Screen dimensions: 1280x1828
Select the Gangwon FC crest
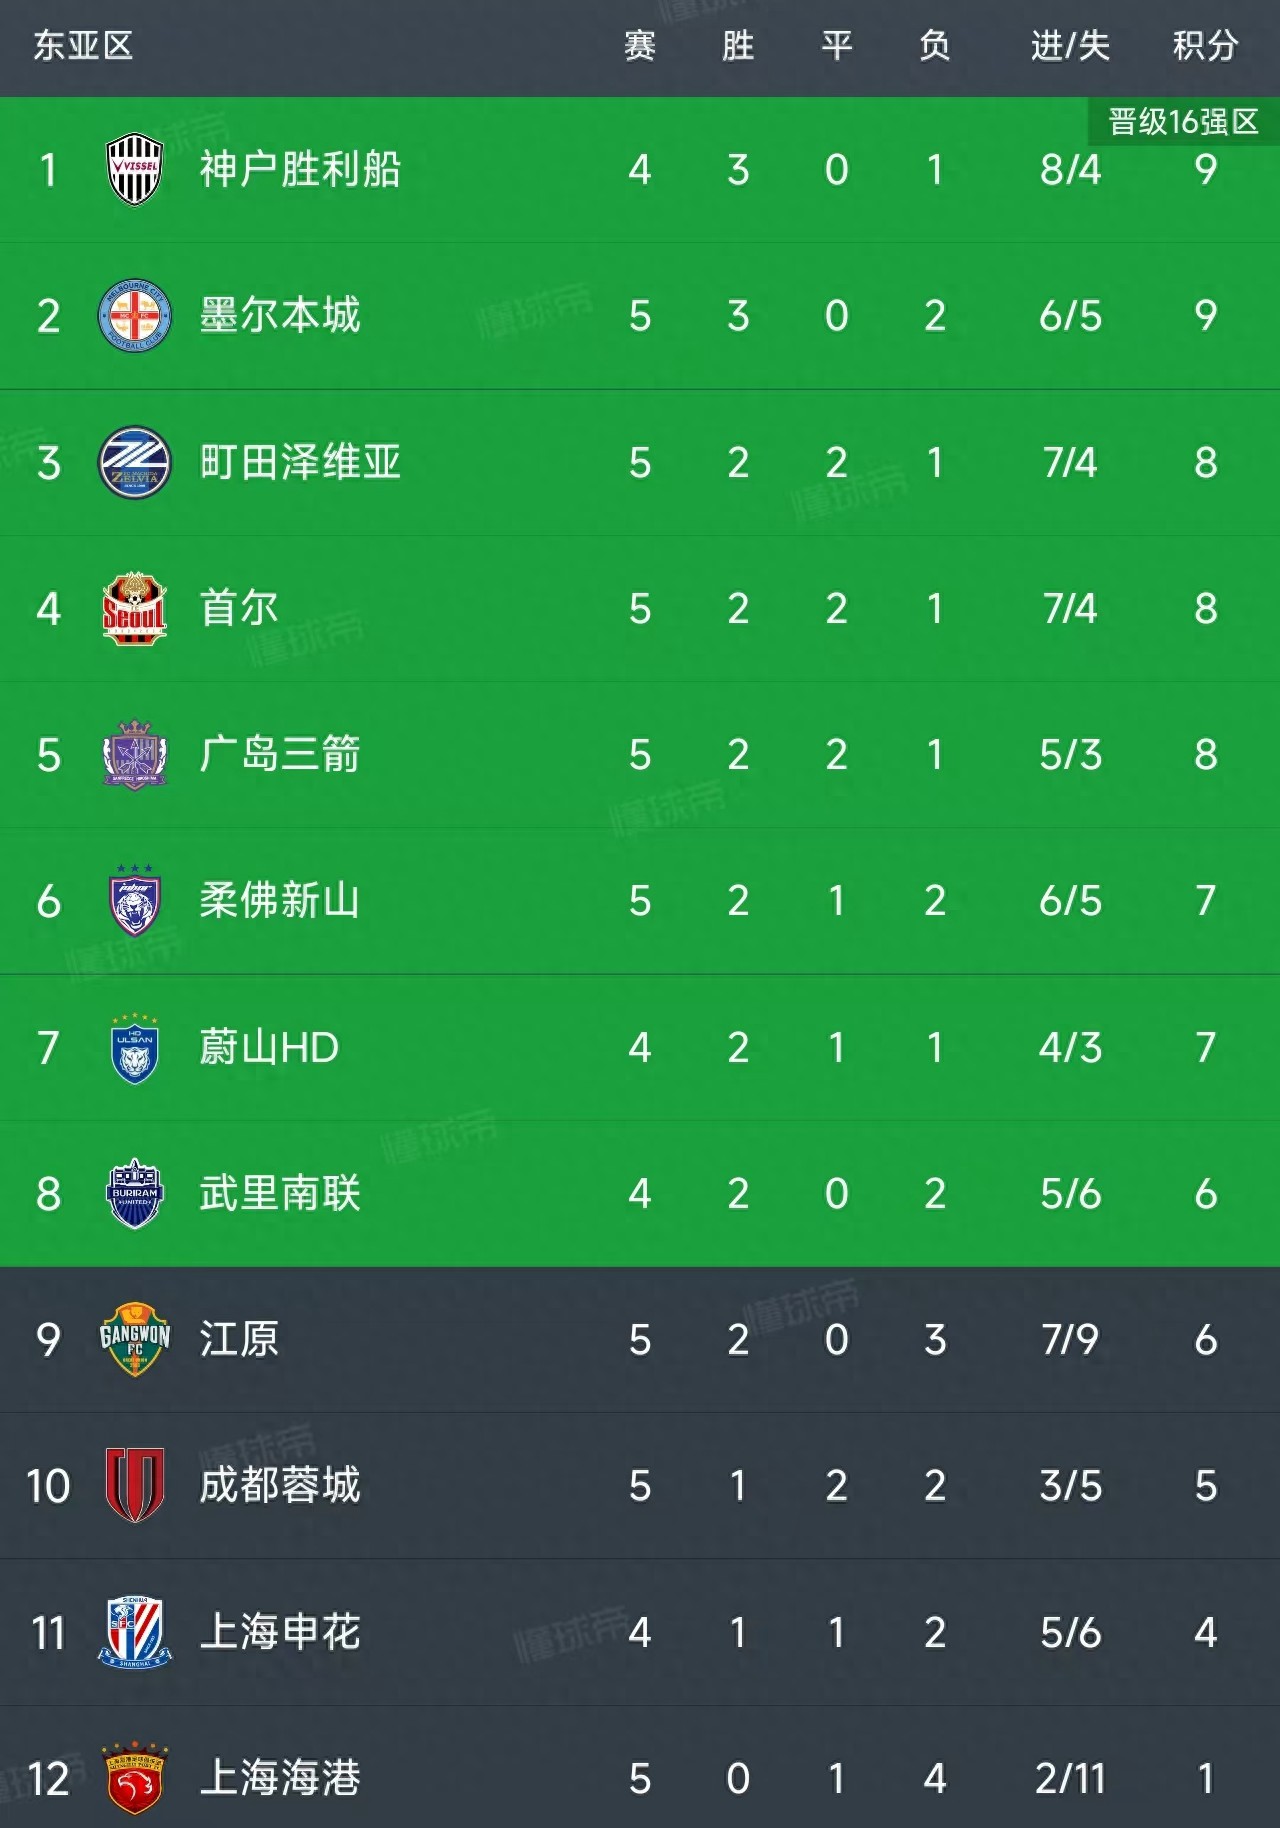[135, 1340]
